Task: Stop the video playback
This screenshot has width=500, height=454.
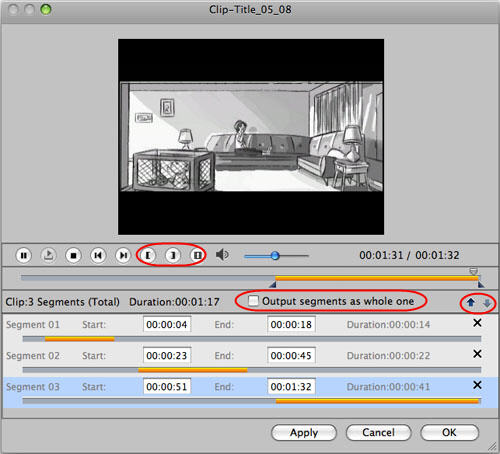Action: point(73,256)
